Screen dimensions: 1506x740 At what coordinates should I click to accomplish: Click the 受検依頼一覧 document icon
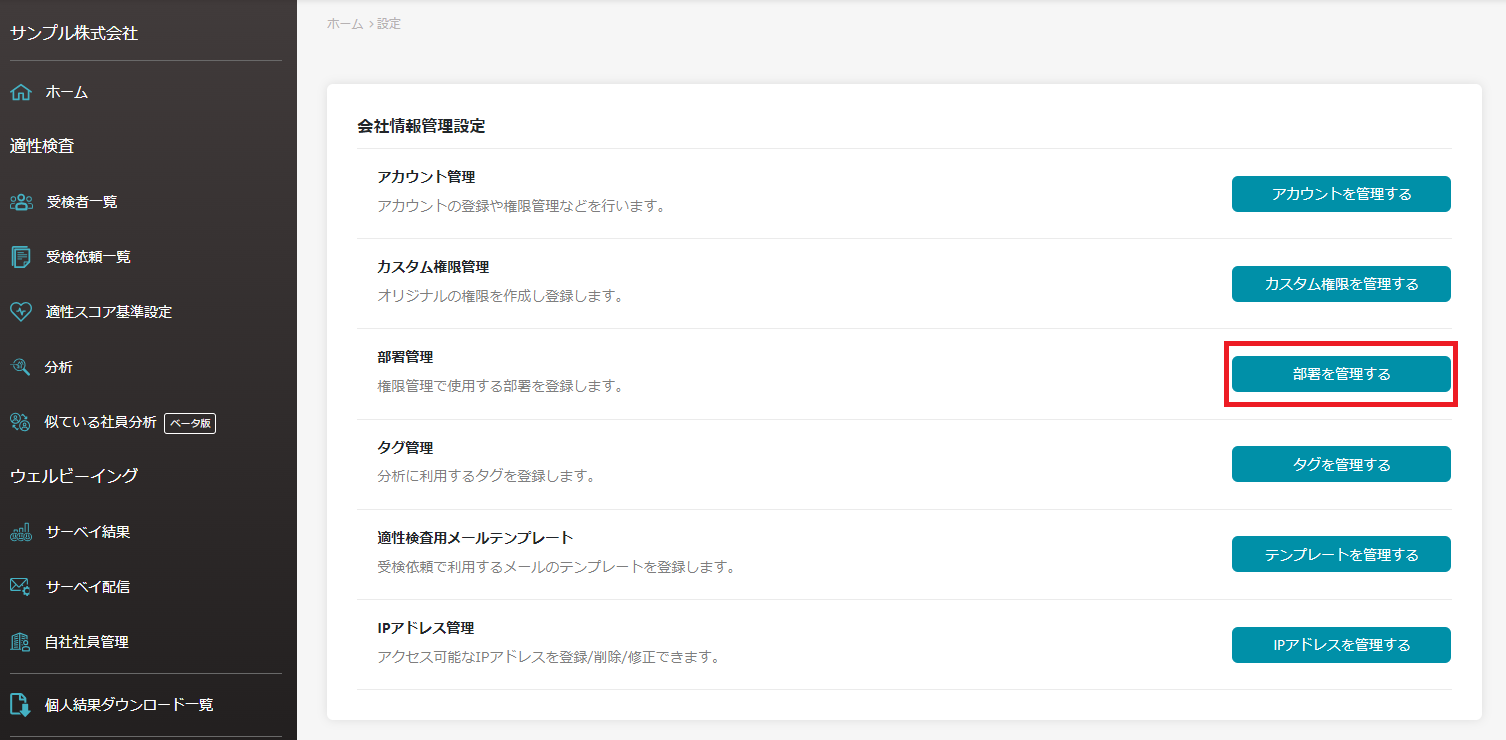(x=21, y=257)
